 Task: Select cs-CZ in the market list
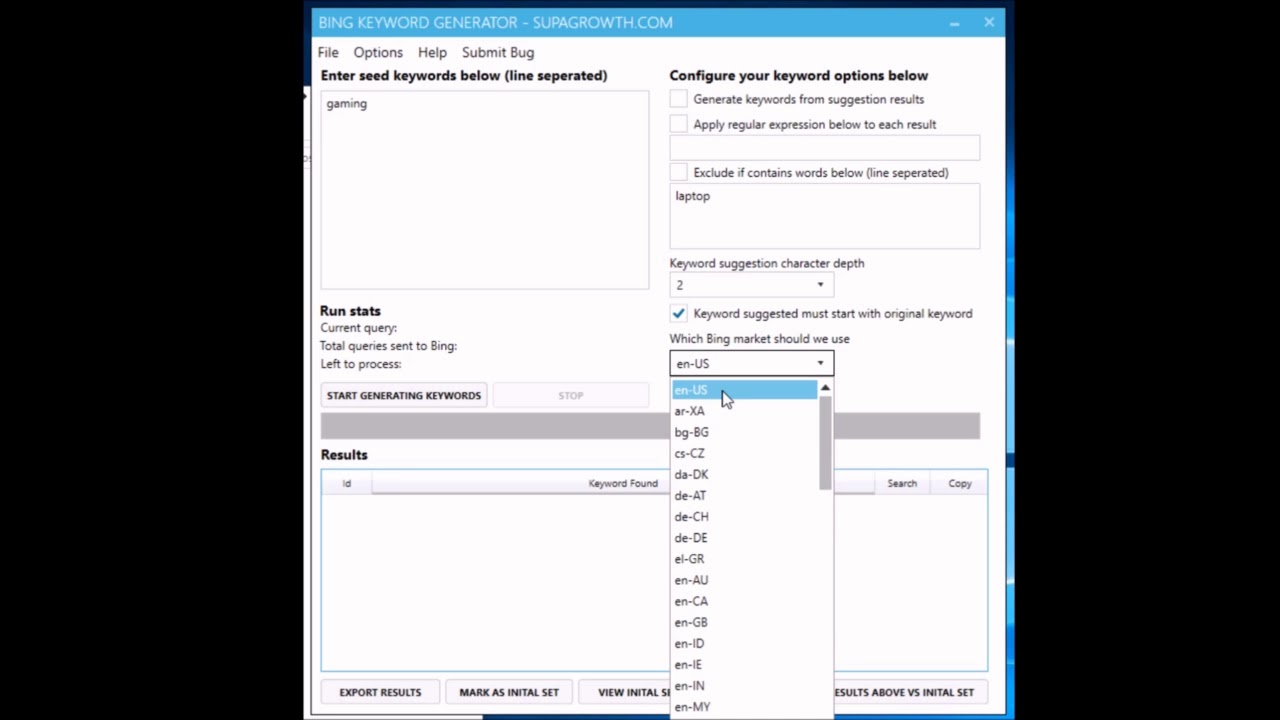tap(745, 453)
